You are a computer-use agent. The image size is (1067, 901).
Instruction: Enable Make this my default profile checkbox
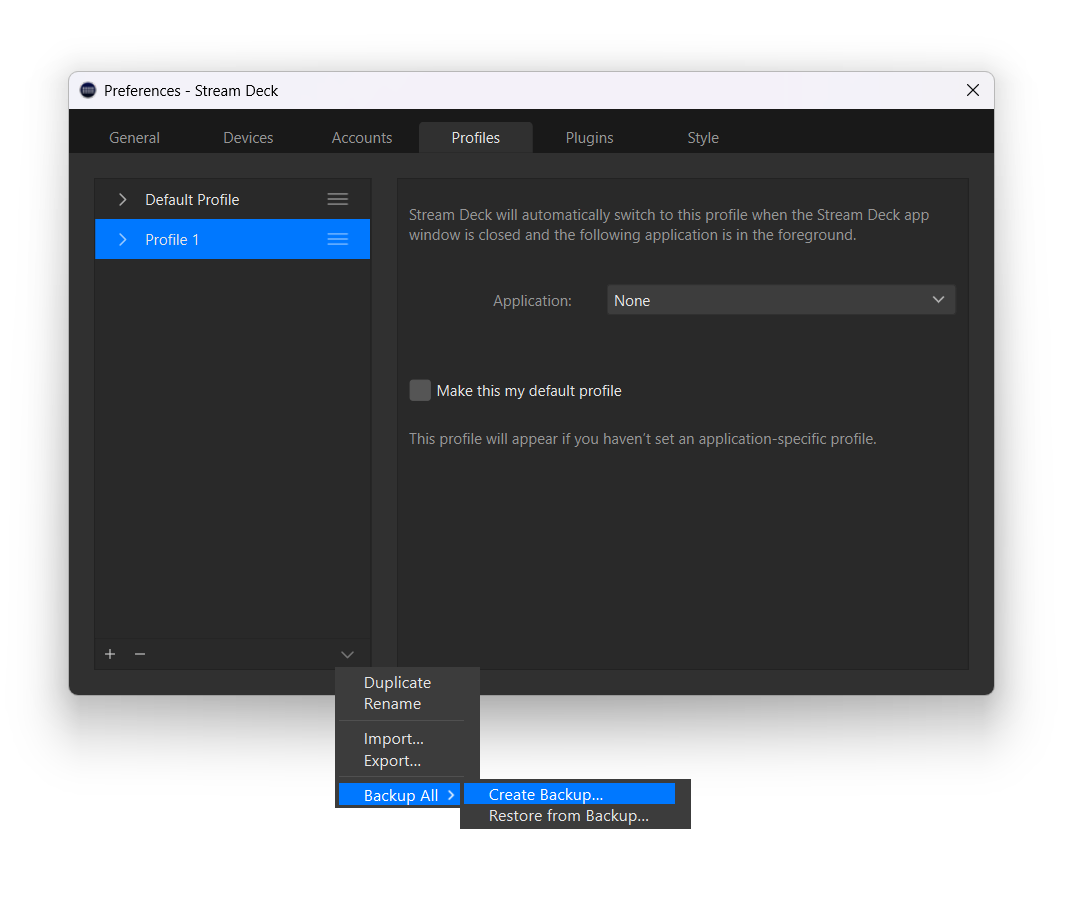click(420, 391)
